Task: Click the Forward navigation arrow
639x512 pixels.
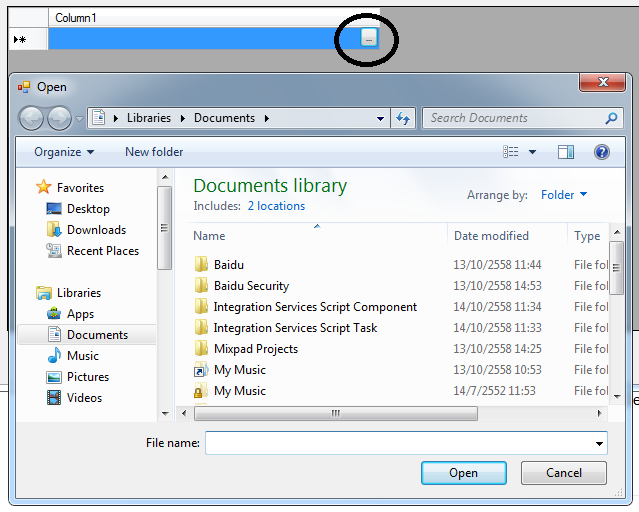Action: point(59,118)
